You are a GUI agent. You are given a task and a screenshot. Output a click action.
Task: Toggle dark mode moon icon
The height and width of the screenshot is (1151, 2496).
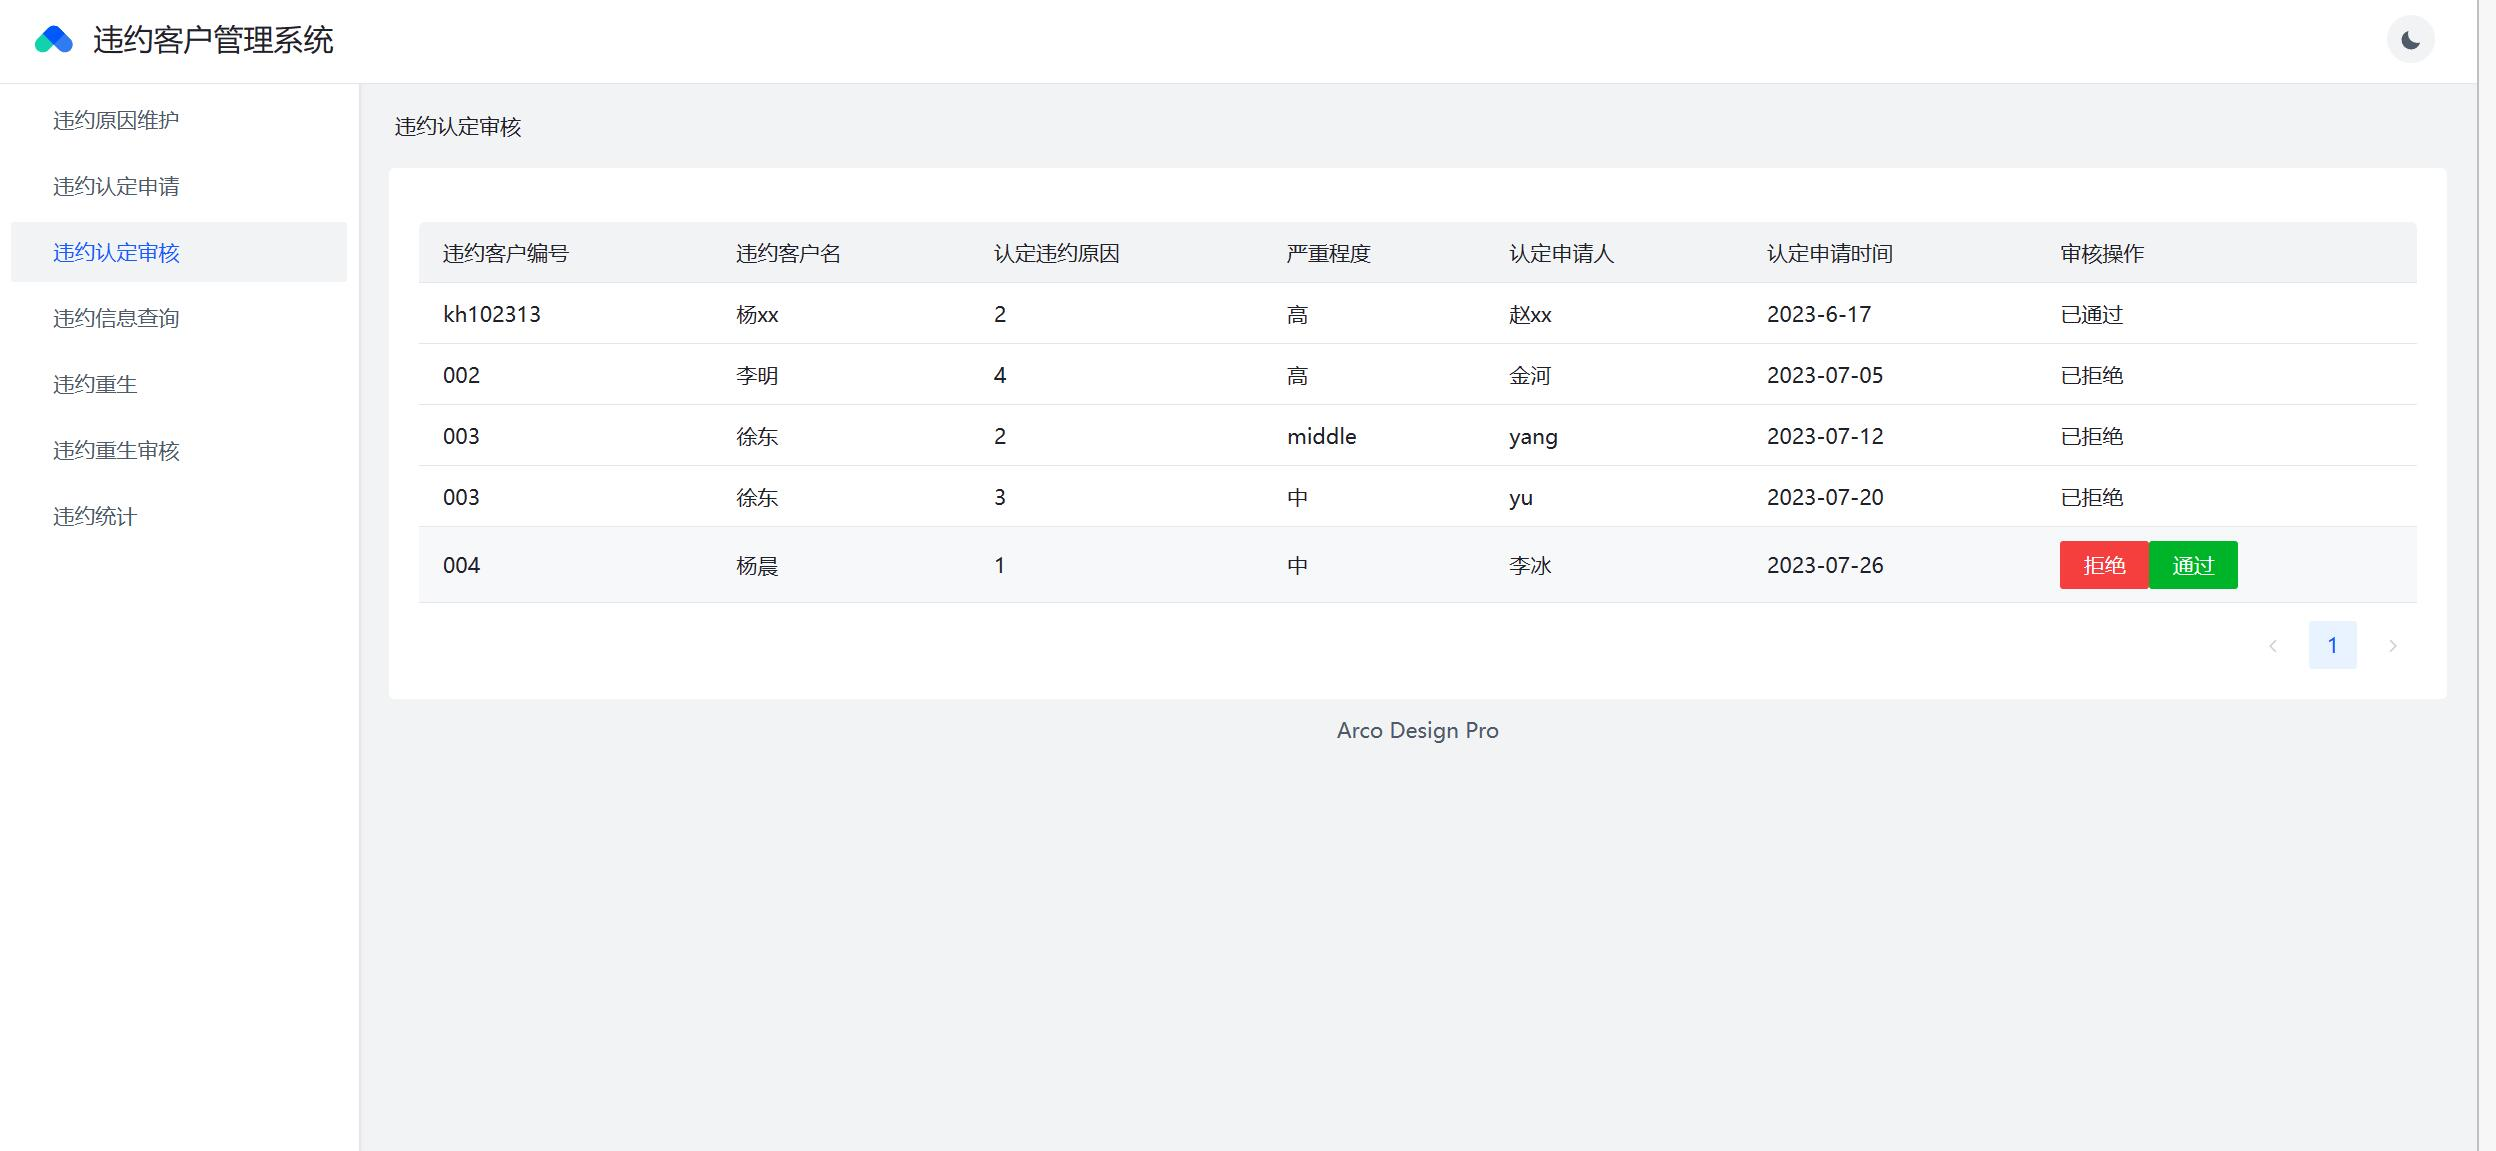click(x=2410, y=40)
